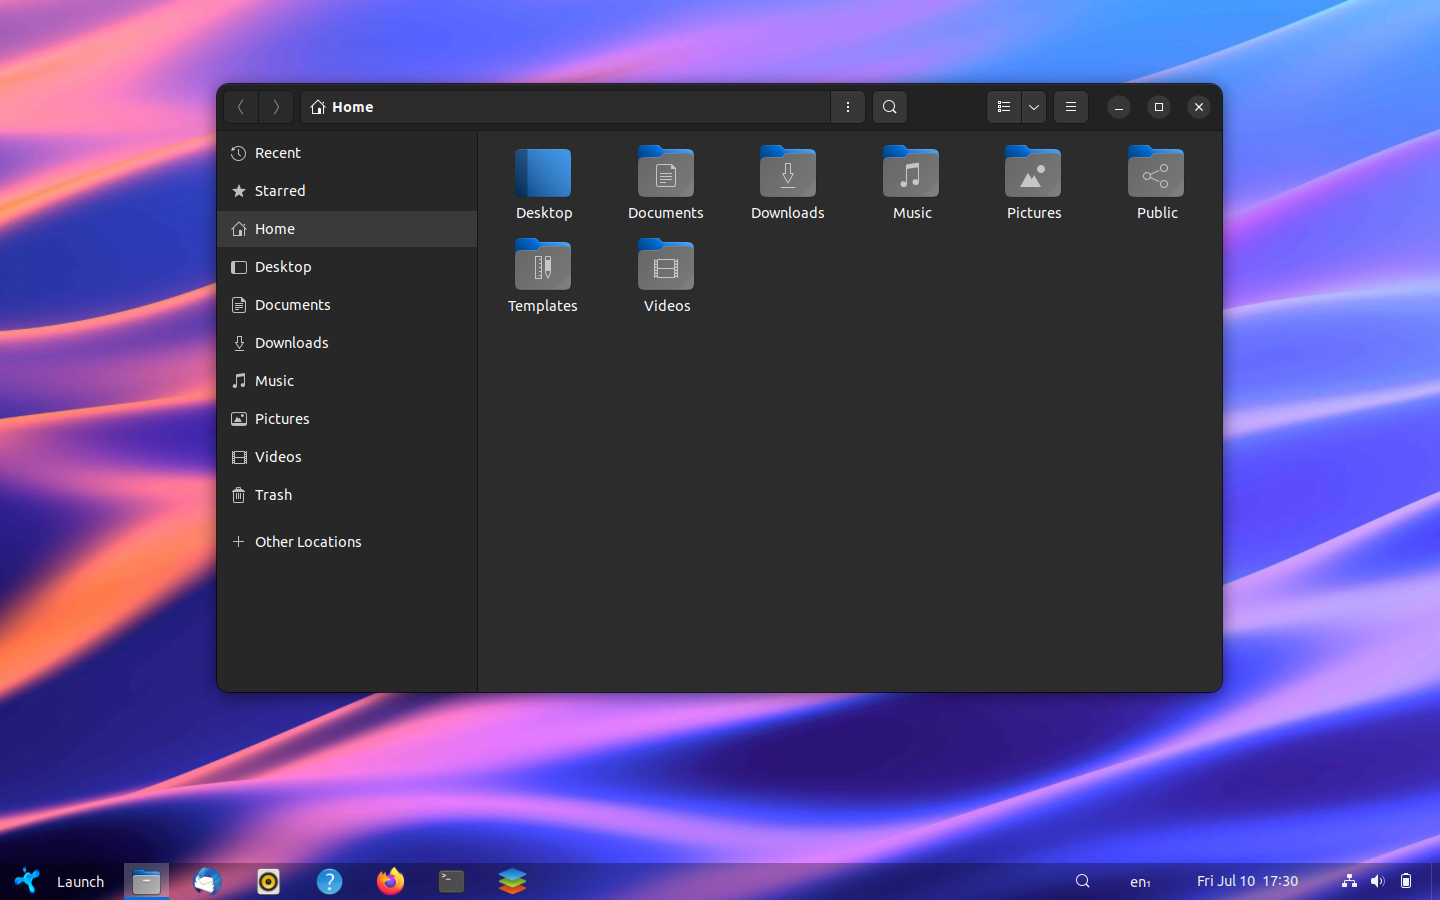Screen dimensions: 1440x900
Task: Click Other Locations in the sidebar
Action: (x=347, y=542)
